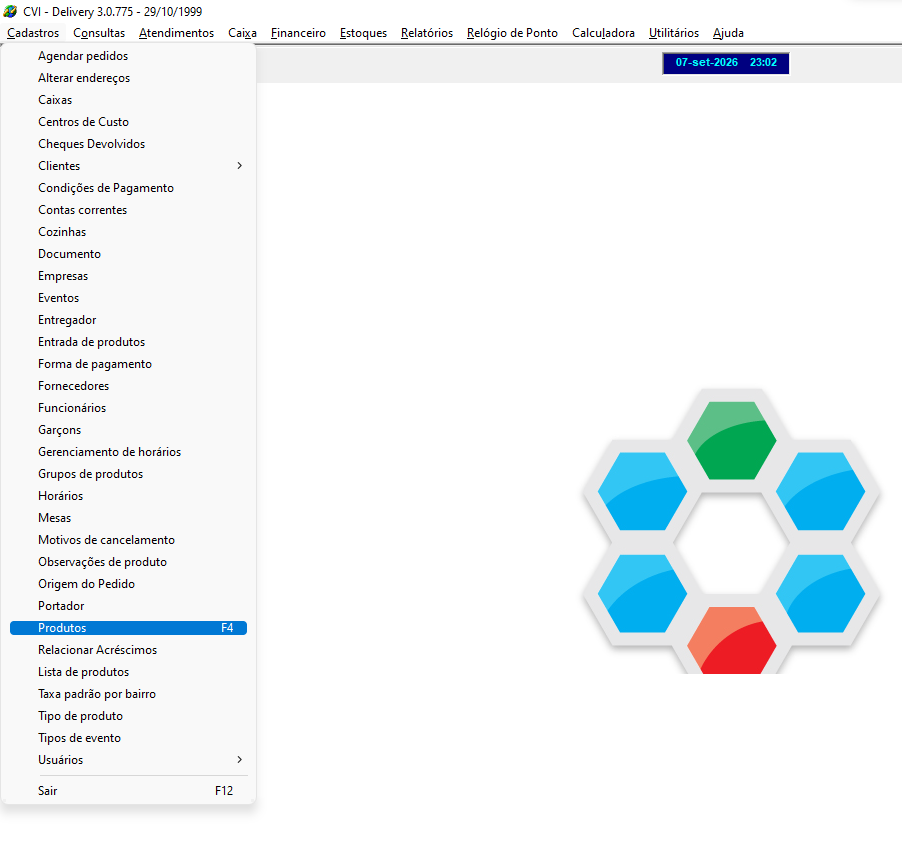902x868 pixels.
Task: Open the Consultas menu
Action: coord(99,33)
